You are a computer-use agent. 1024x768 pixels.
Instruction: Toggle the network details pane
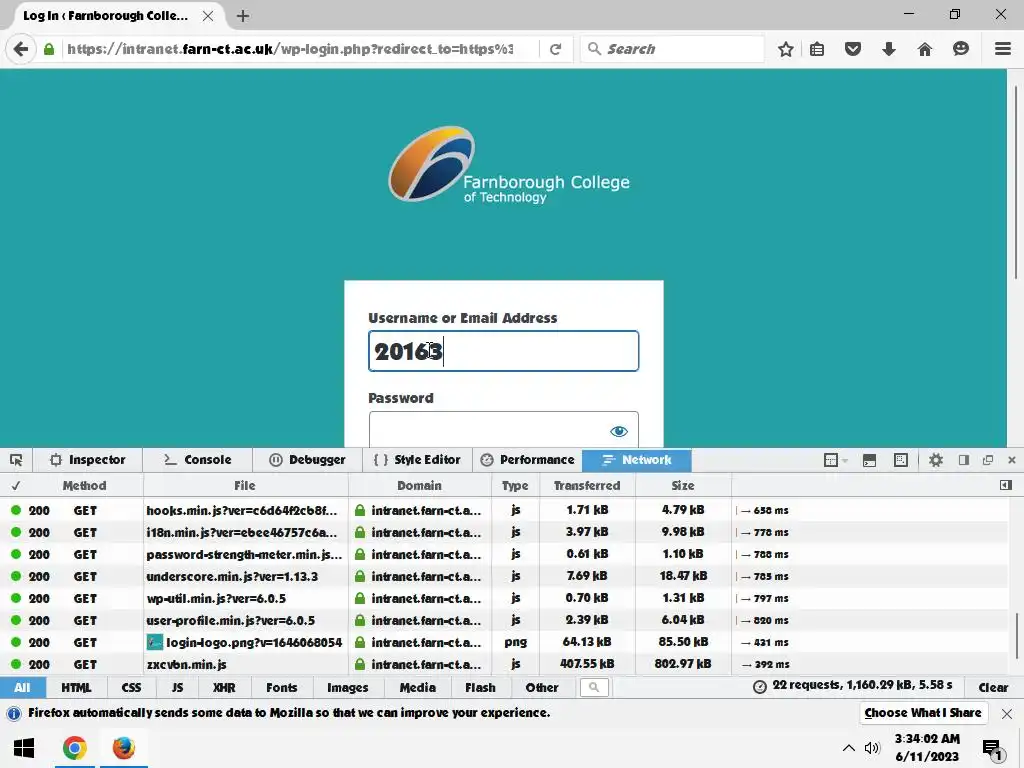[1006, 485]
